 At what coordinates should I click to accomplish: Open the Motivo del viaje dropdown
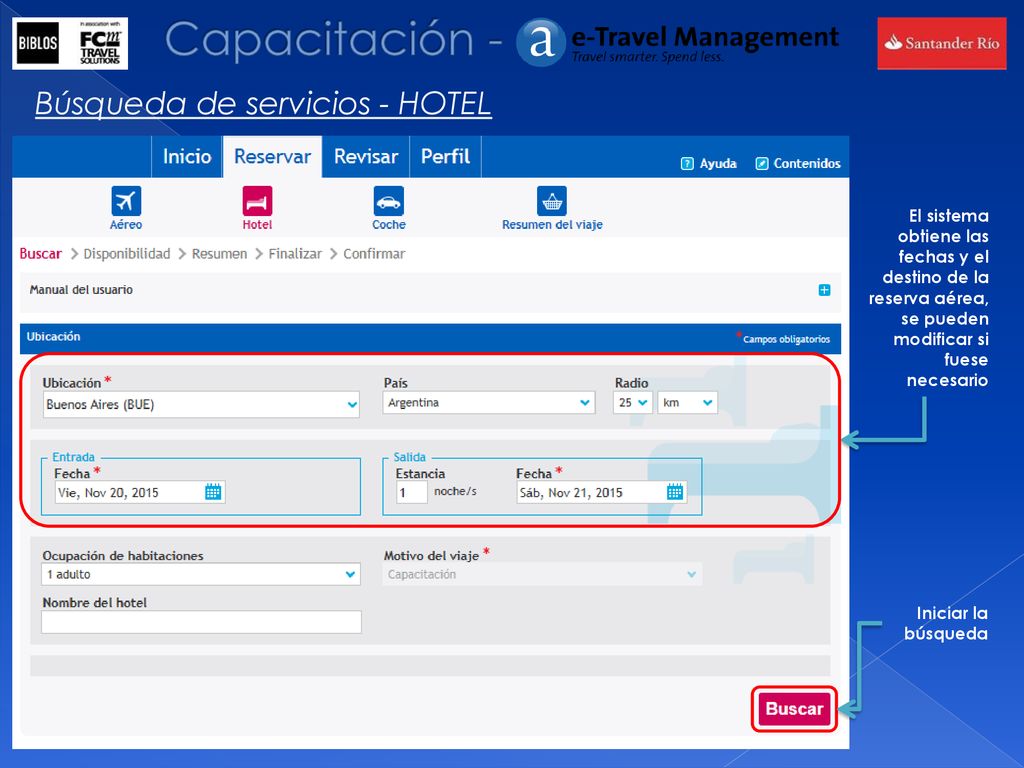click(543, 574)
